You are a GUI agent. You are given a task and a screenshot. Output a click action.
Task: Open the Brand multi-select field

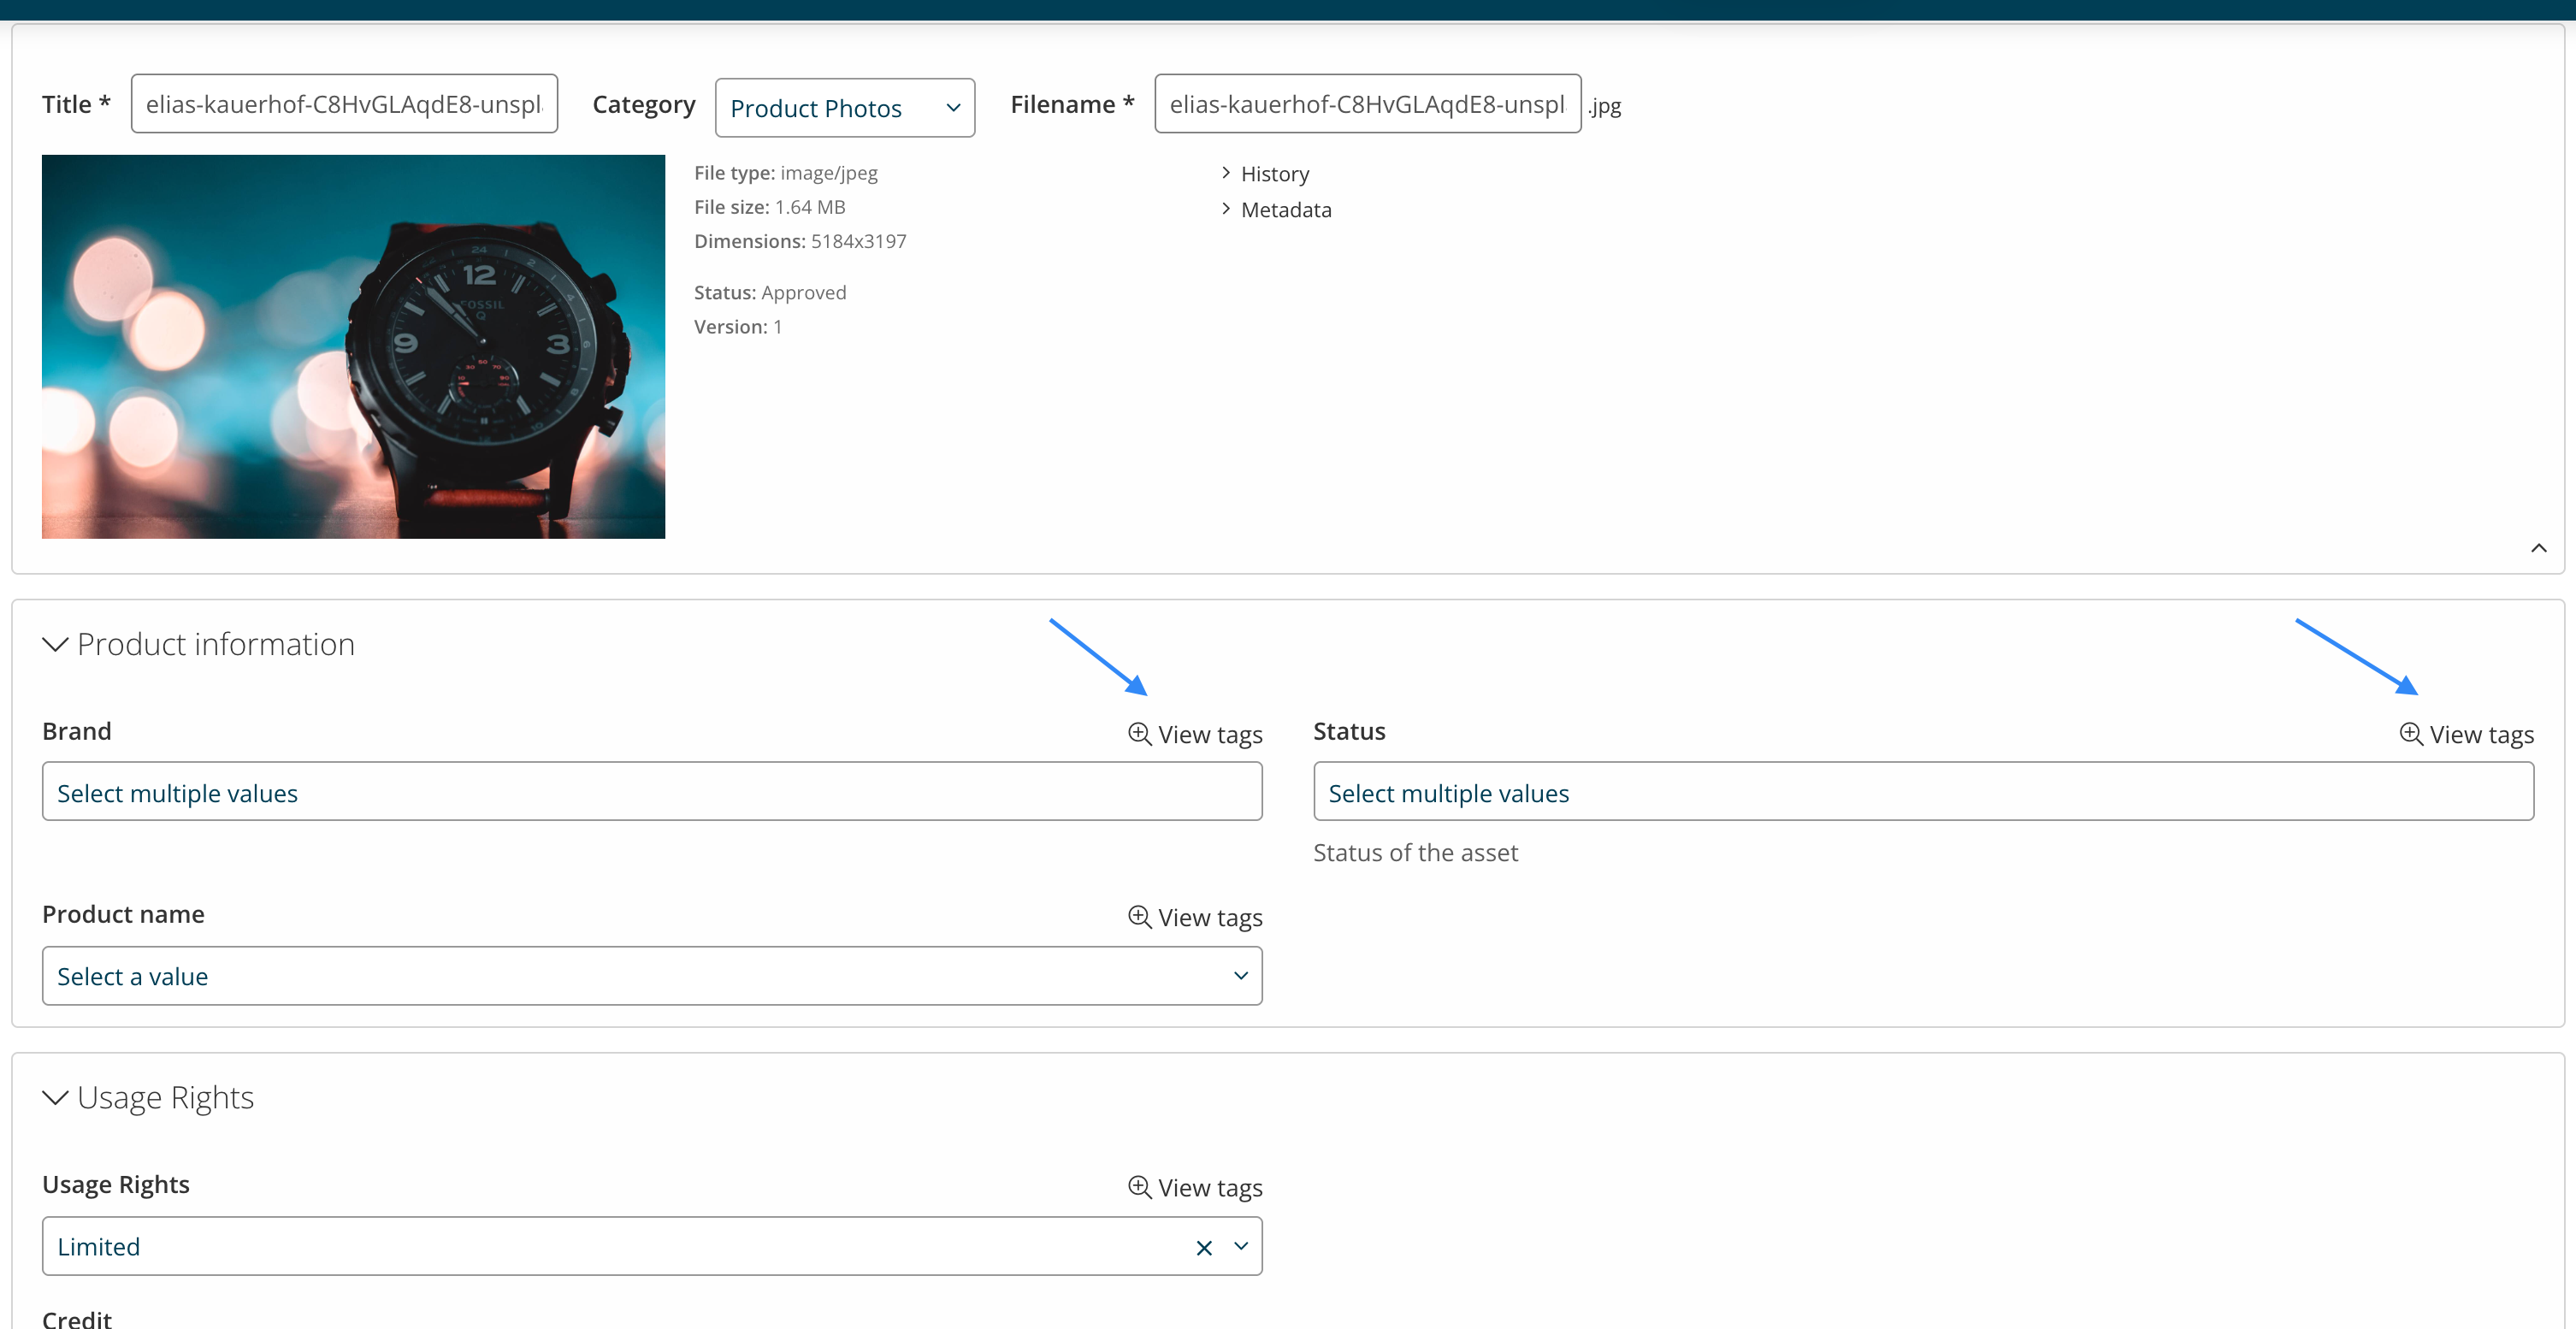point(652,792)
